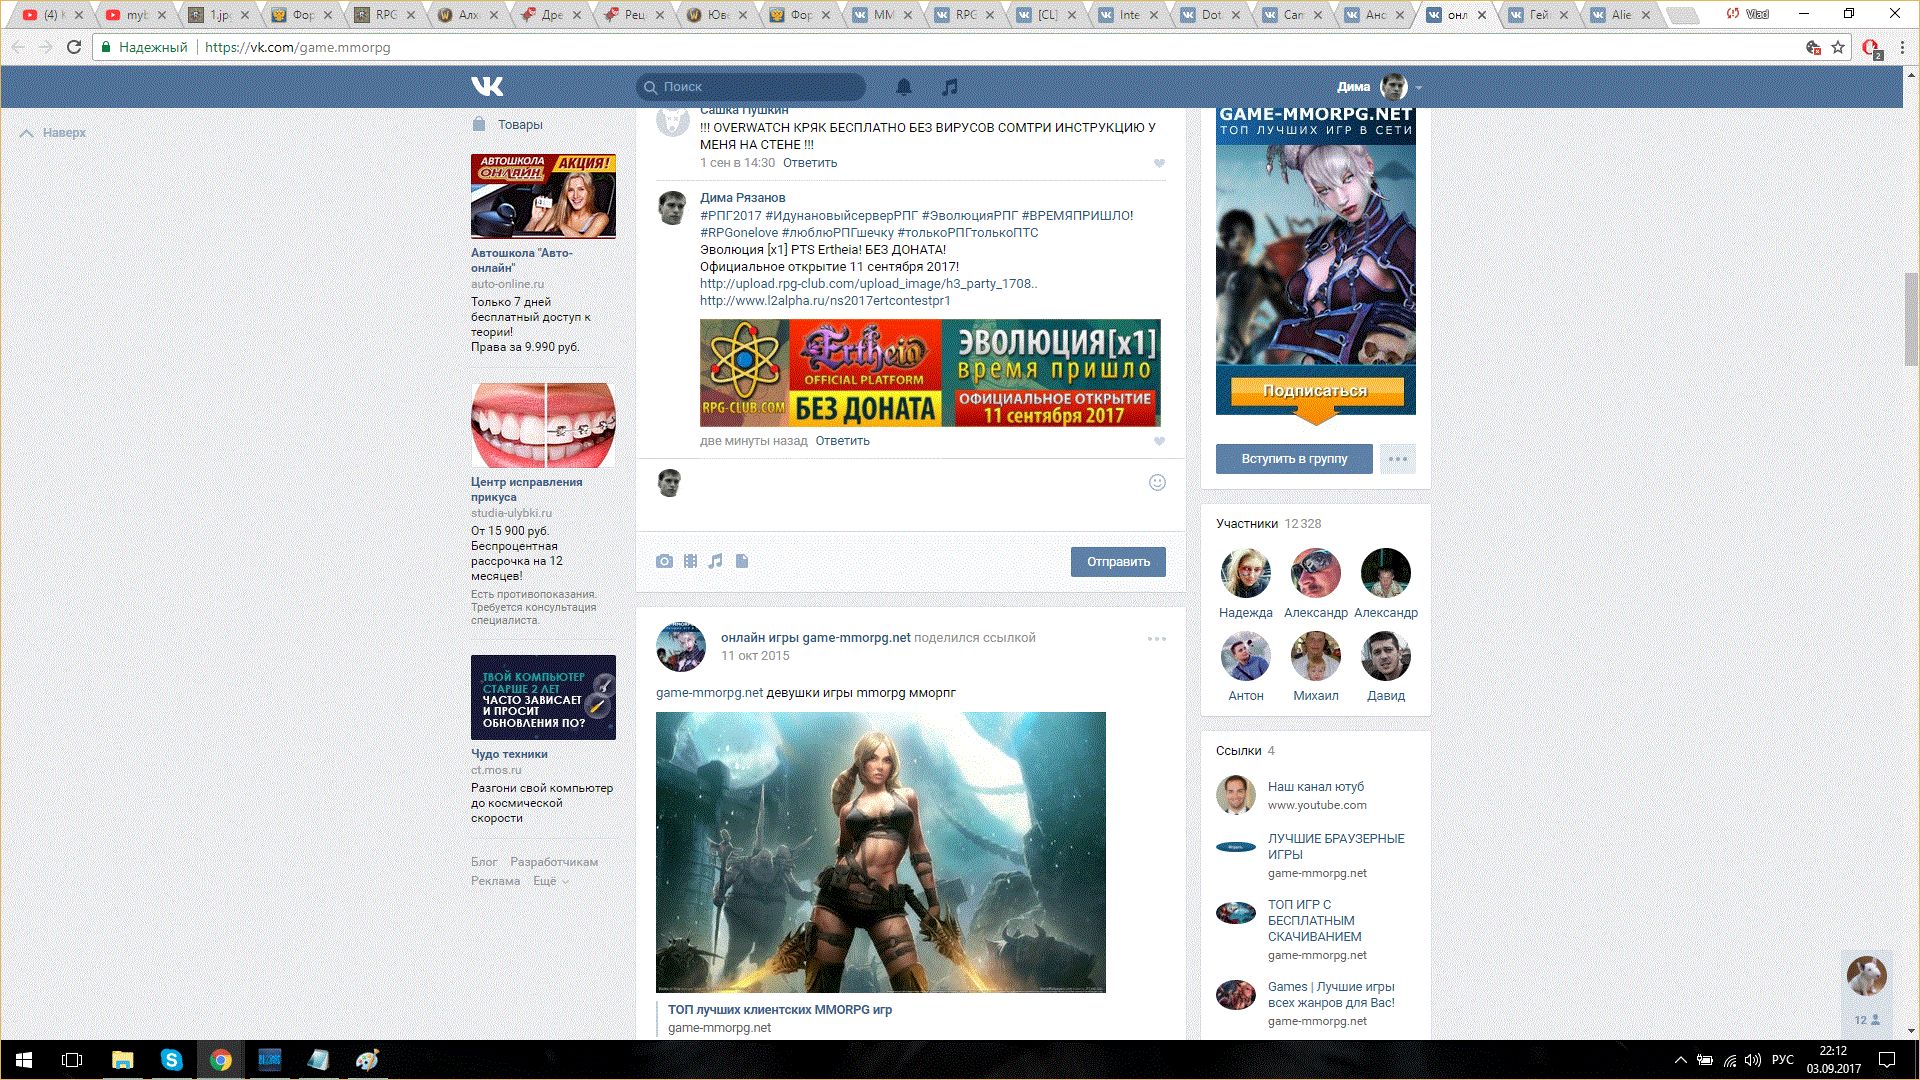Bookmark page with star icon

(1838, 47)
